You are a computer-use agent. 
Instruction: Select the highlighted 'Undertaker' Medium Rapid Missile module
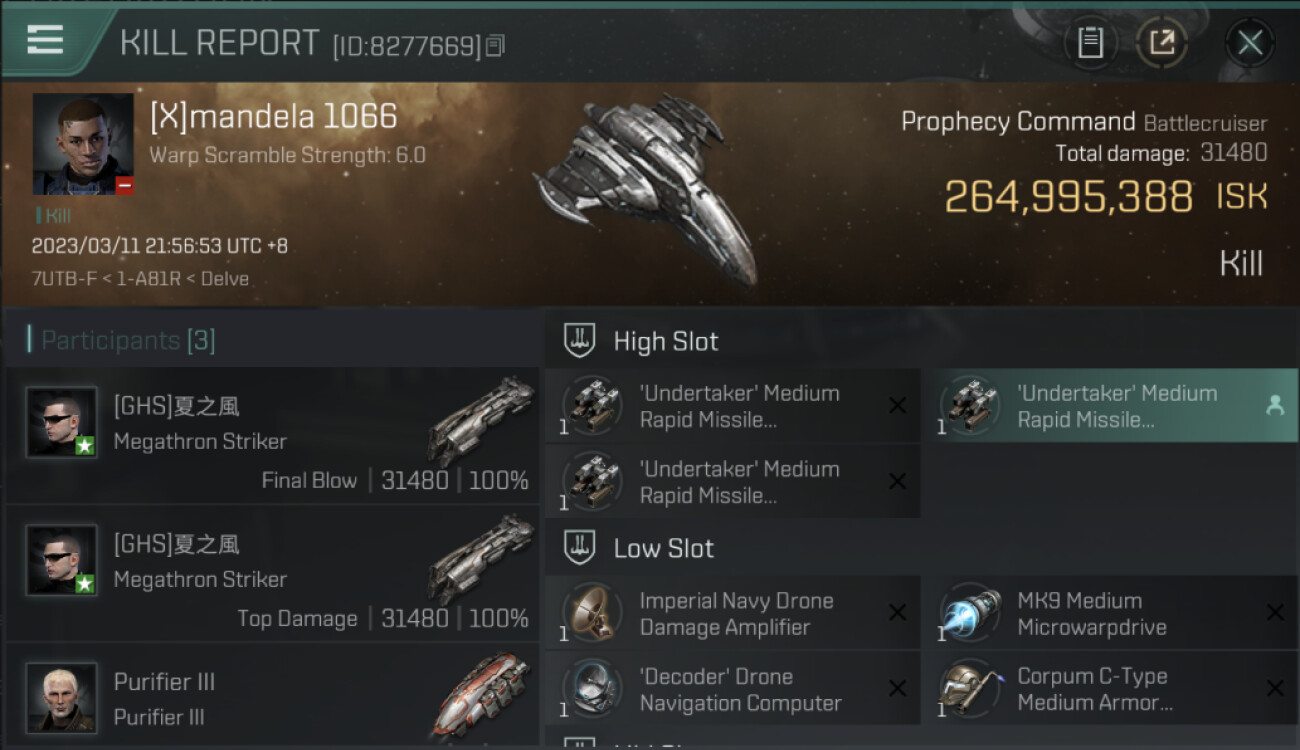[x=1110, y=406]
